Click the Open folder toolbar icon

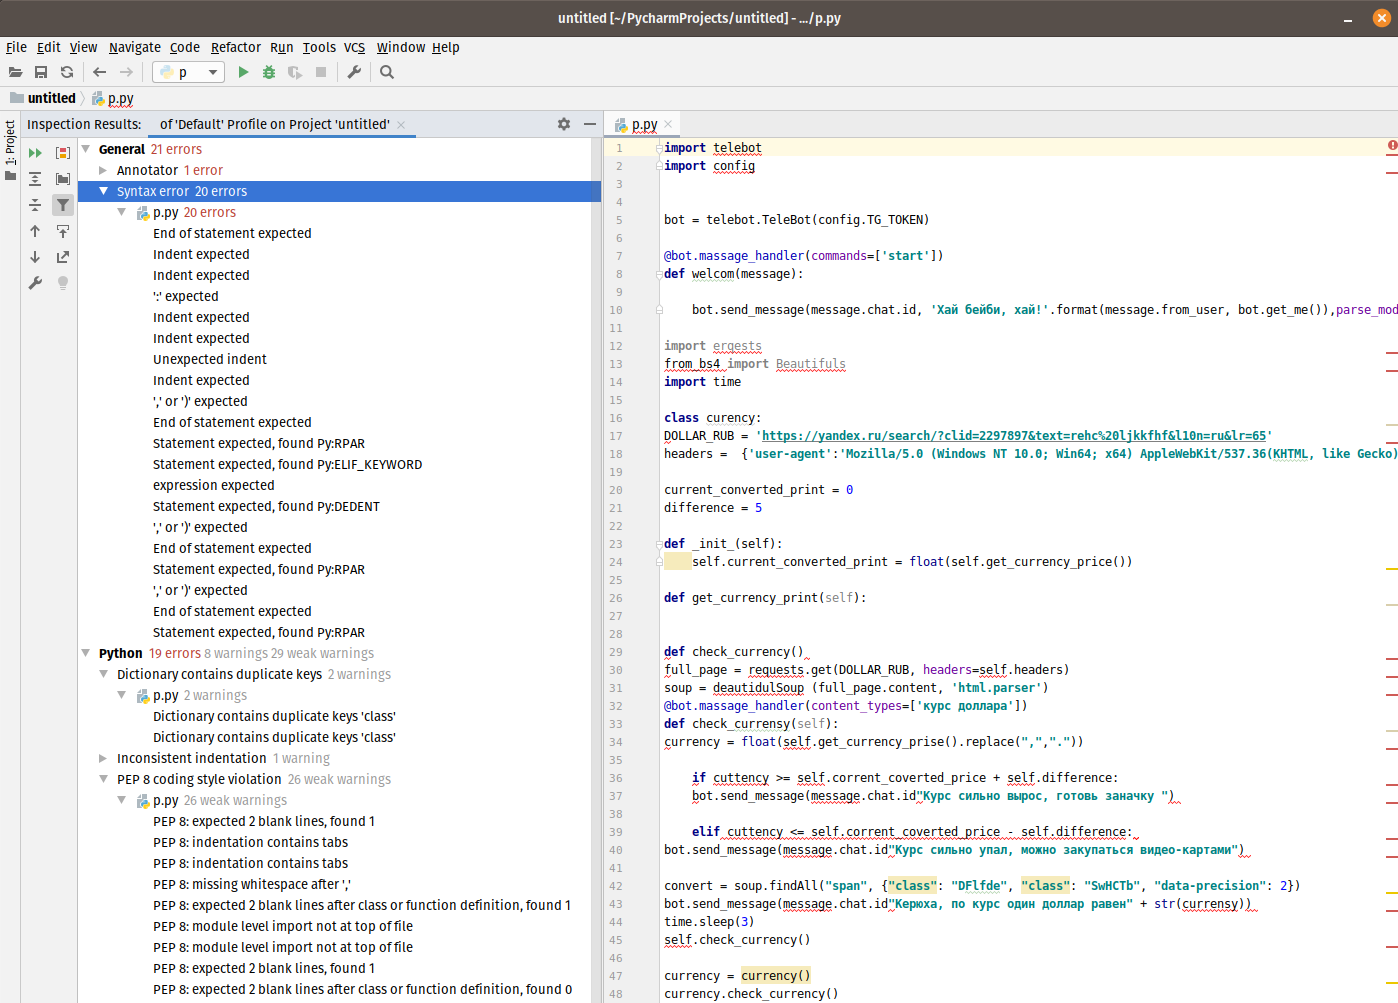pos(15,72)
